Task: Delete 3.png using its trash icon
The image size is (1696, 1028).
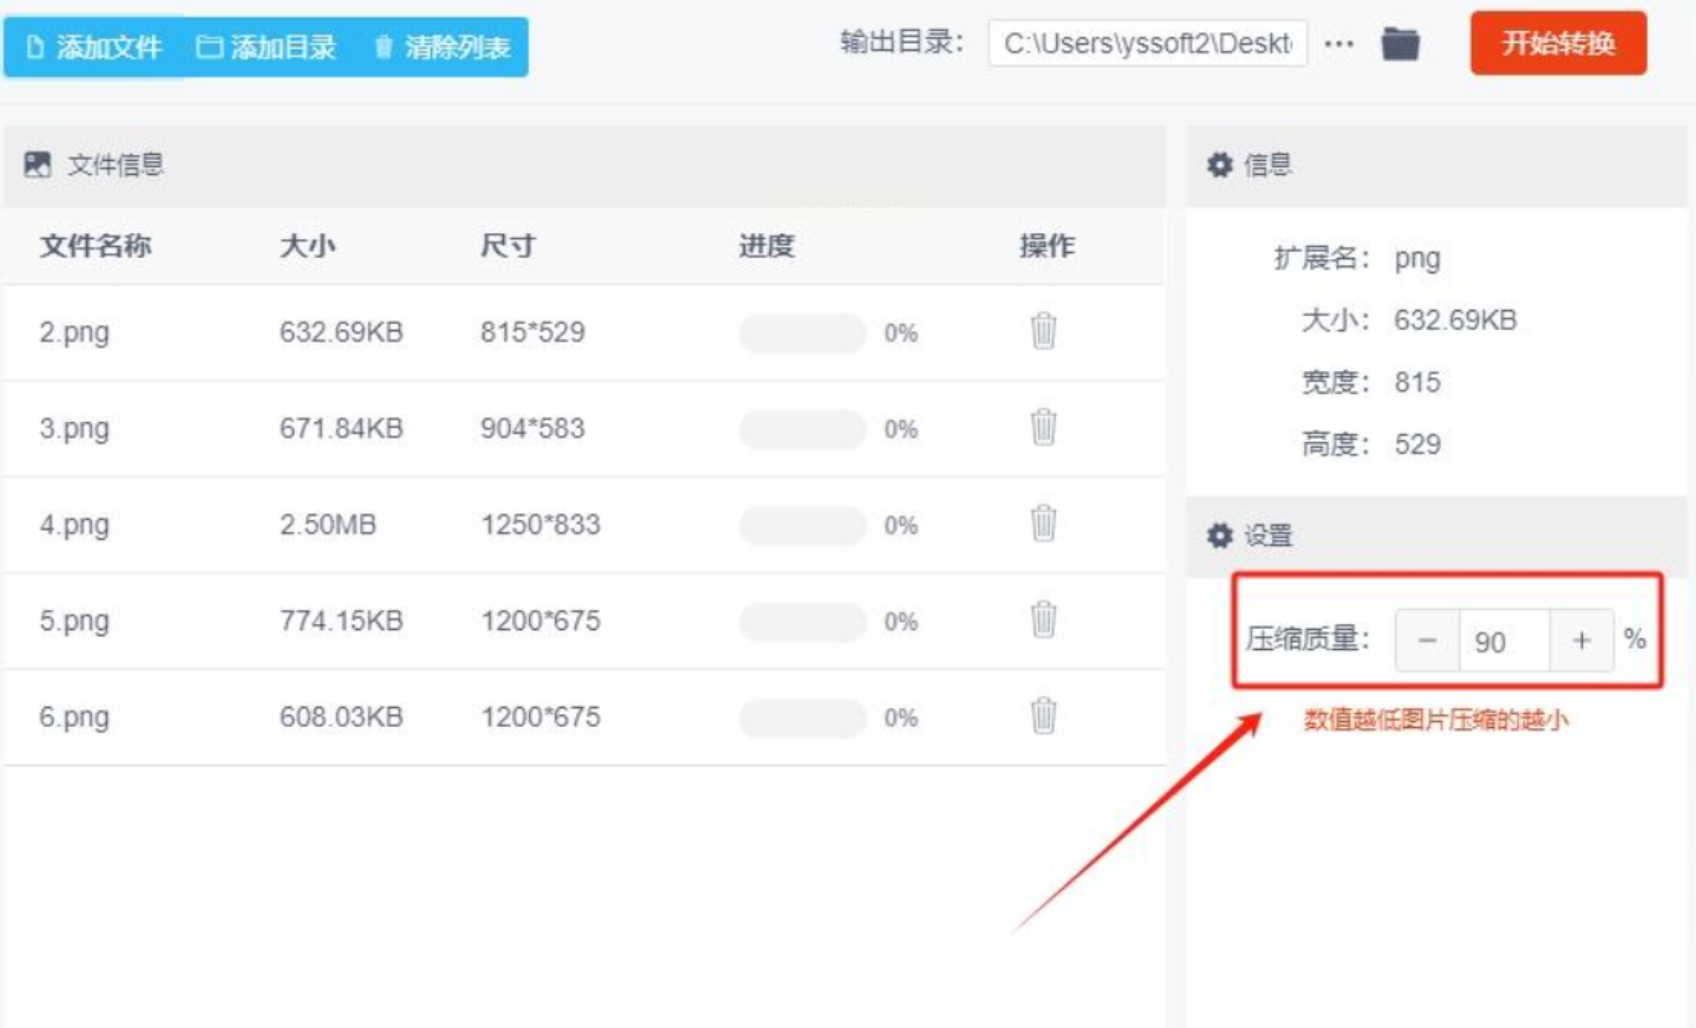Action: click(1043, 427)
